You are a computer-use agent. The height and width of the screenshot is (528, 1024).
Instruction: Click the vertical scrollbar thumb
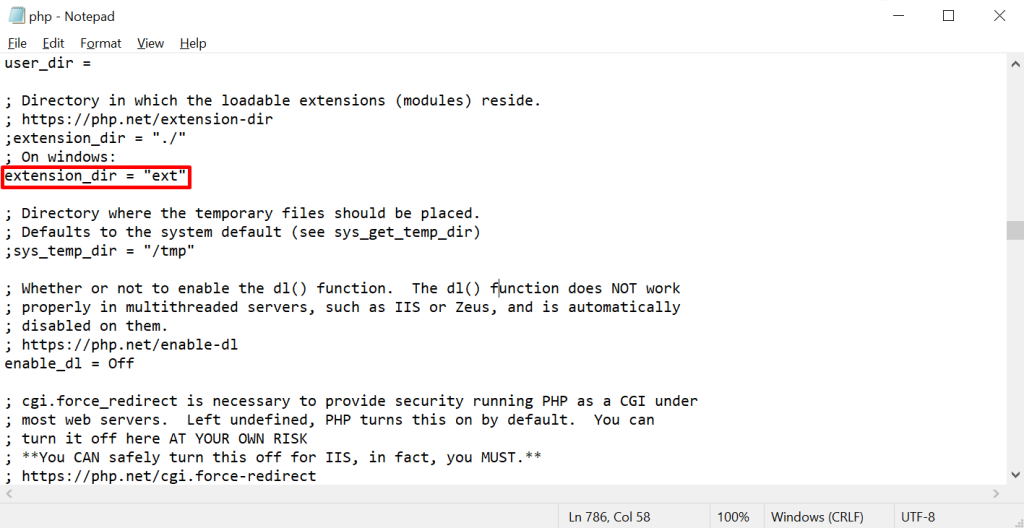(1015, 230)
